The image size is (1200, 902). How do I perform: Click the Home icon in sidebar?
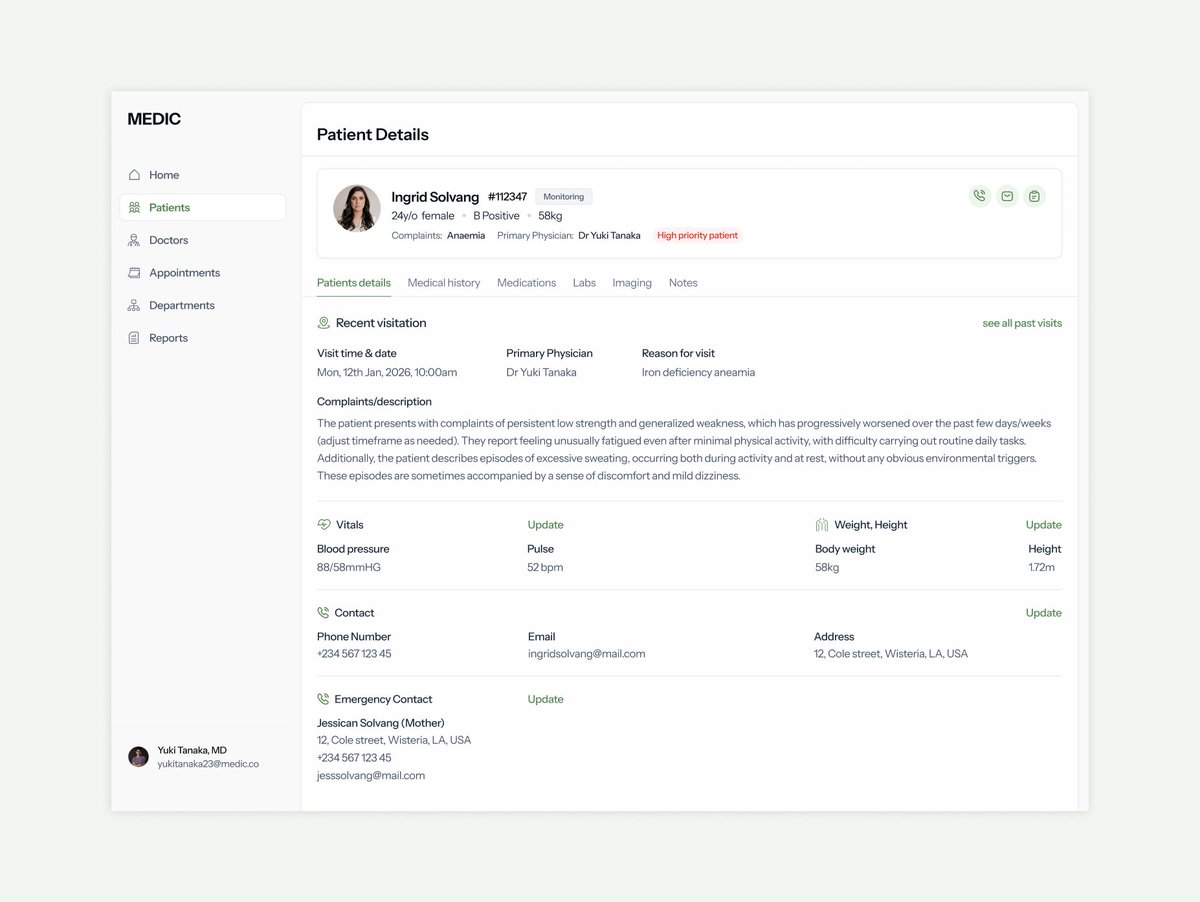tap(134, 175)
